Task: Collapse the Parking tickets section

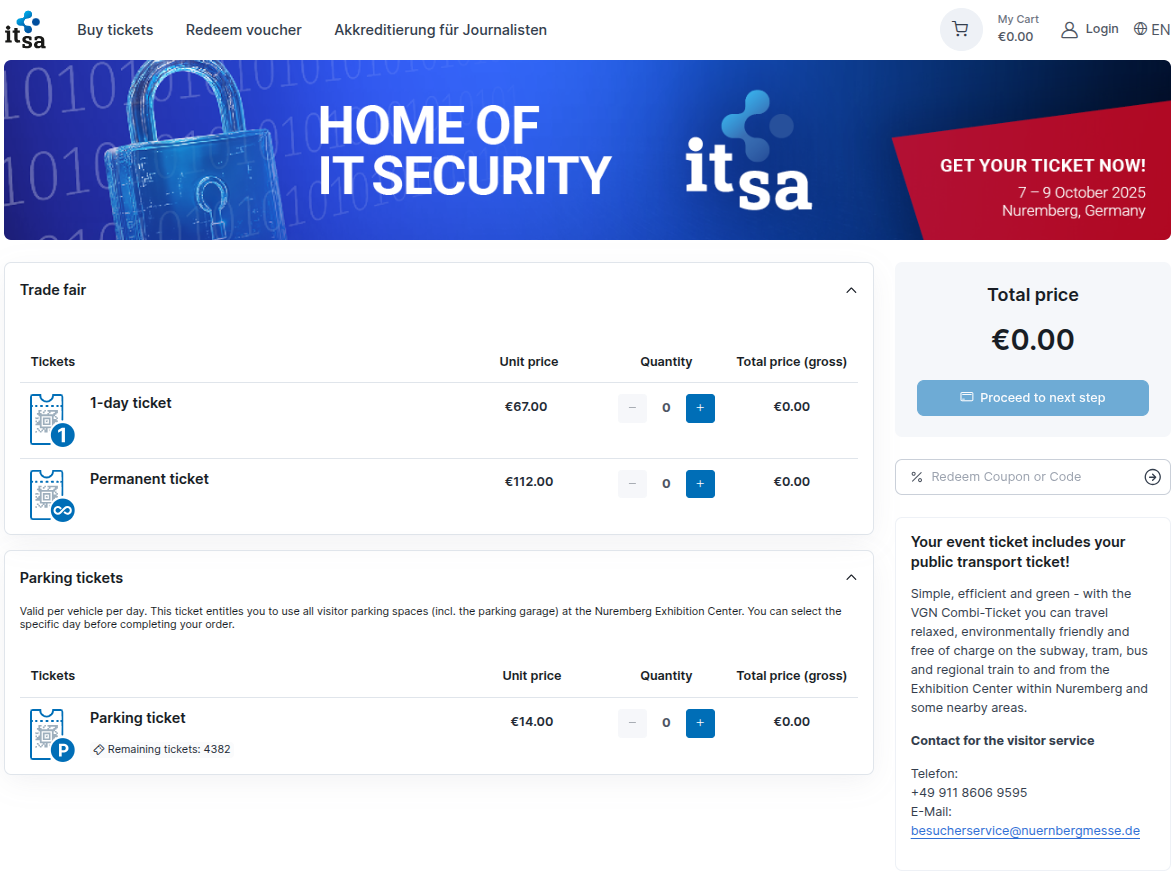Action: click(851, 578)
